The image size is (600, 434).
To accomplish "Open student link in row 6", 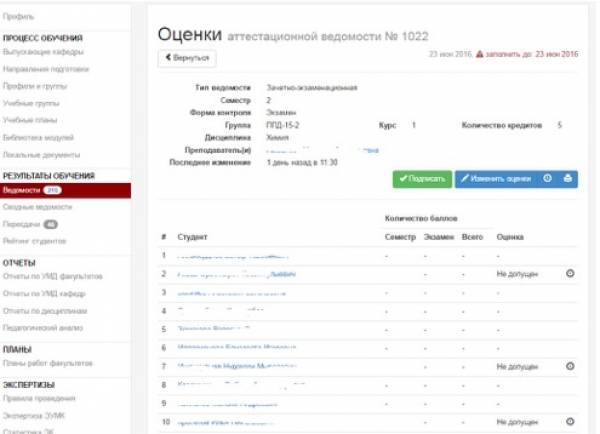I will tap(236, 347).
